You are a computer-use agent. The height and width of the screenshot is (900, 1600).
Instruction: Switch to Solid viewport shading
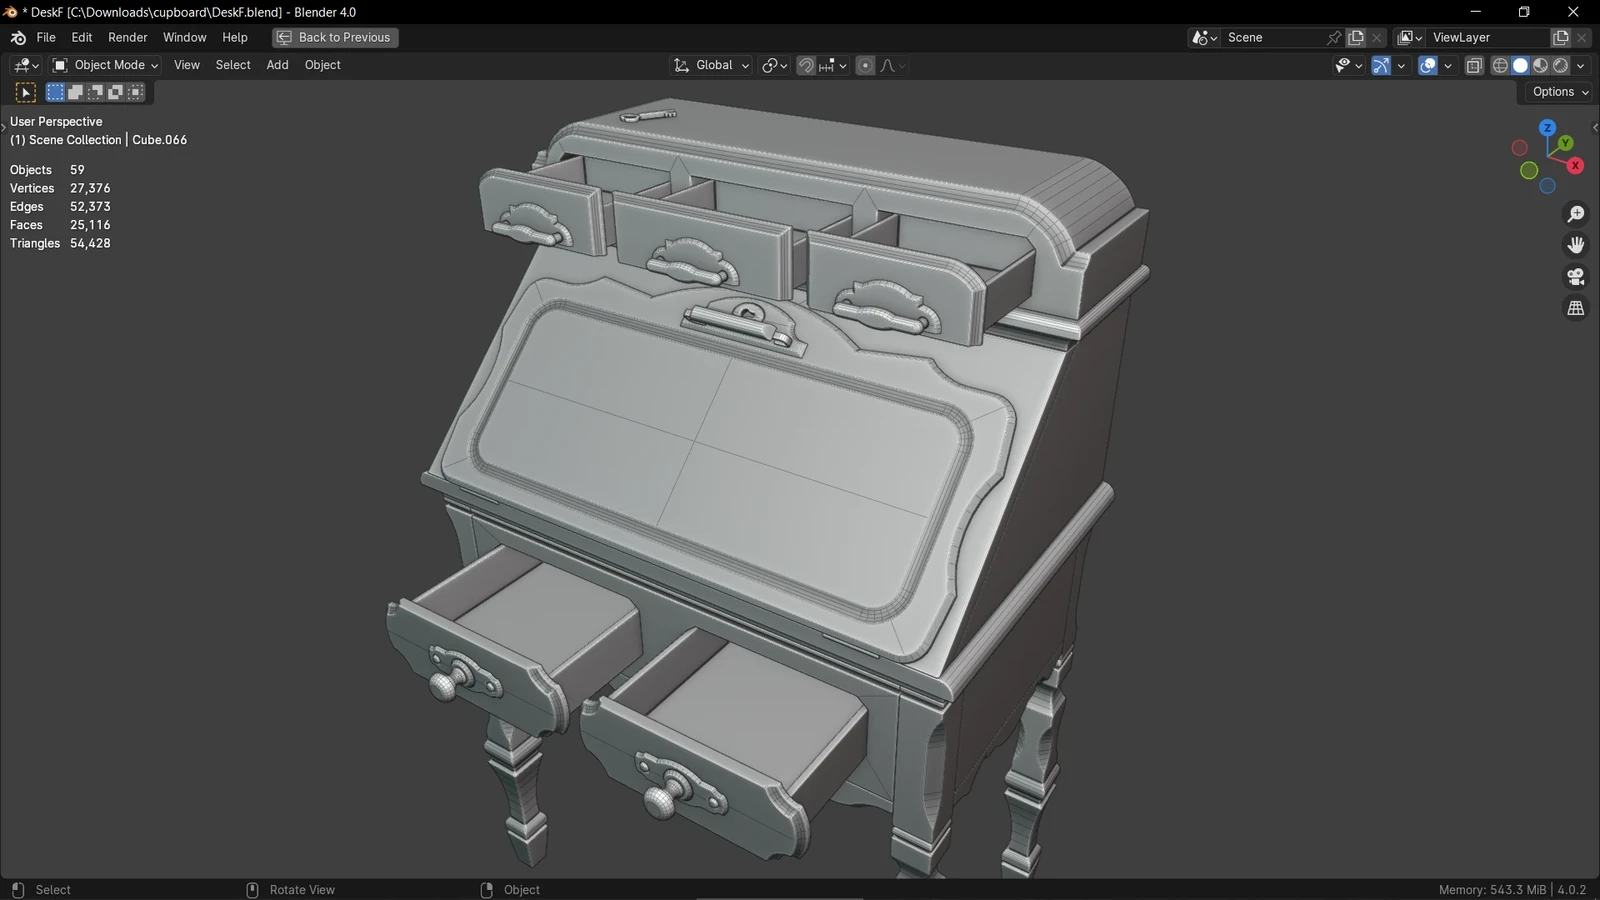pyautogui.click(x=1520, y=65)
